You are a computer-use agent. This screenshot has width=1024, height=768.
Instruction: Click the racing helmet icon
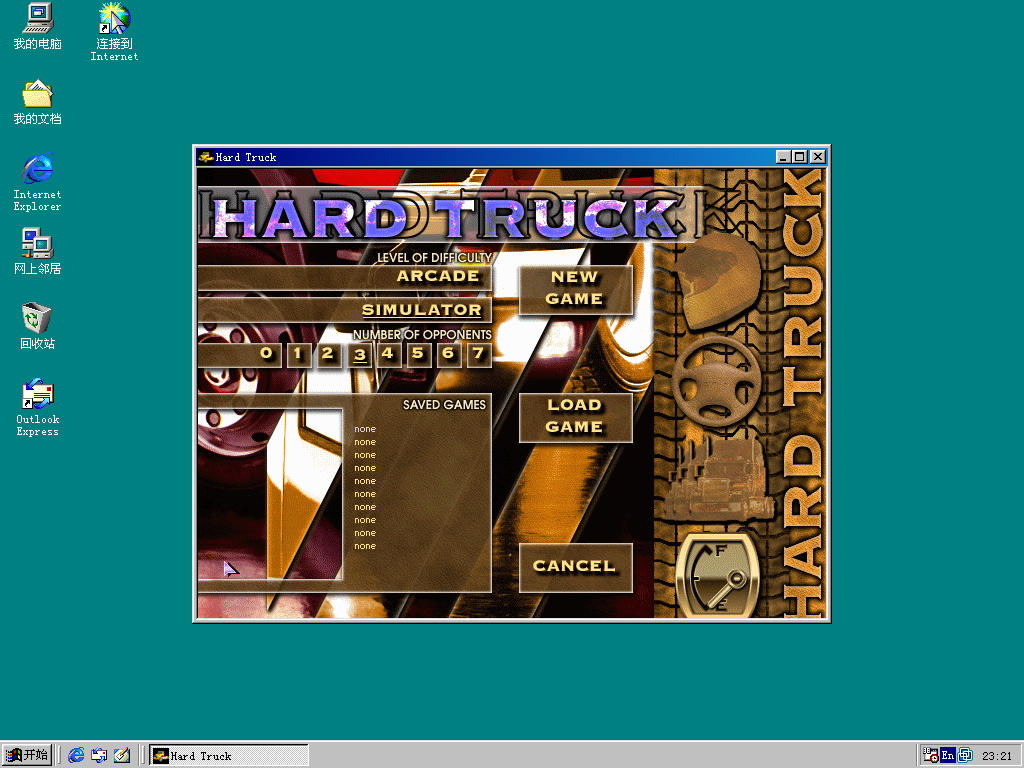(x=718, y=281)
